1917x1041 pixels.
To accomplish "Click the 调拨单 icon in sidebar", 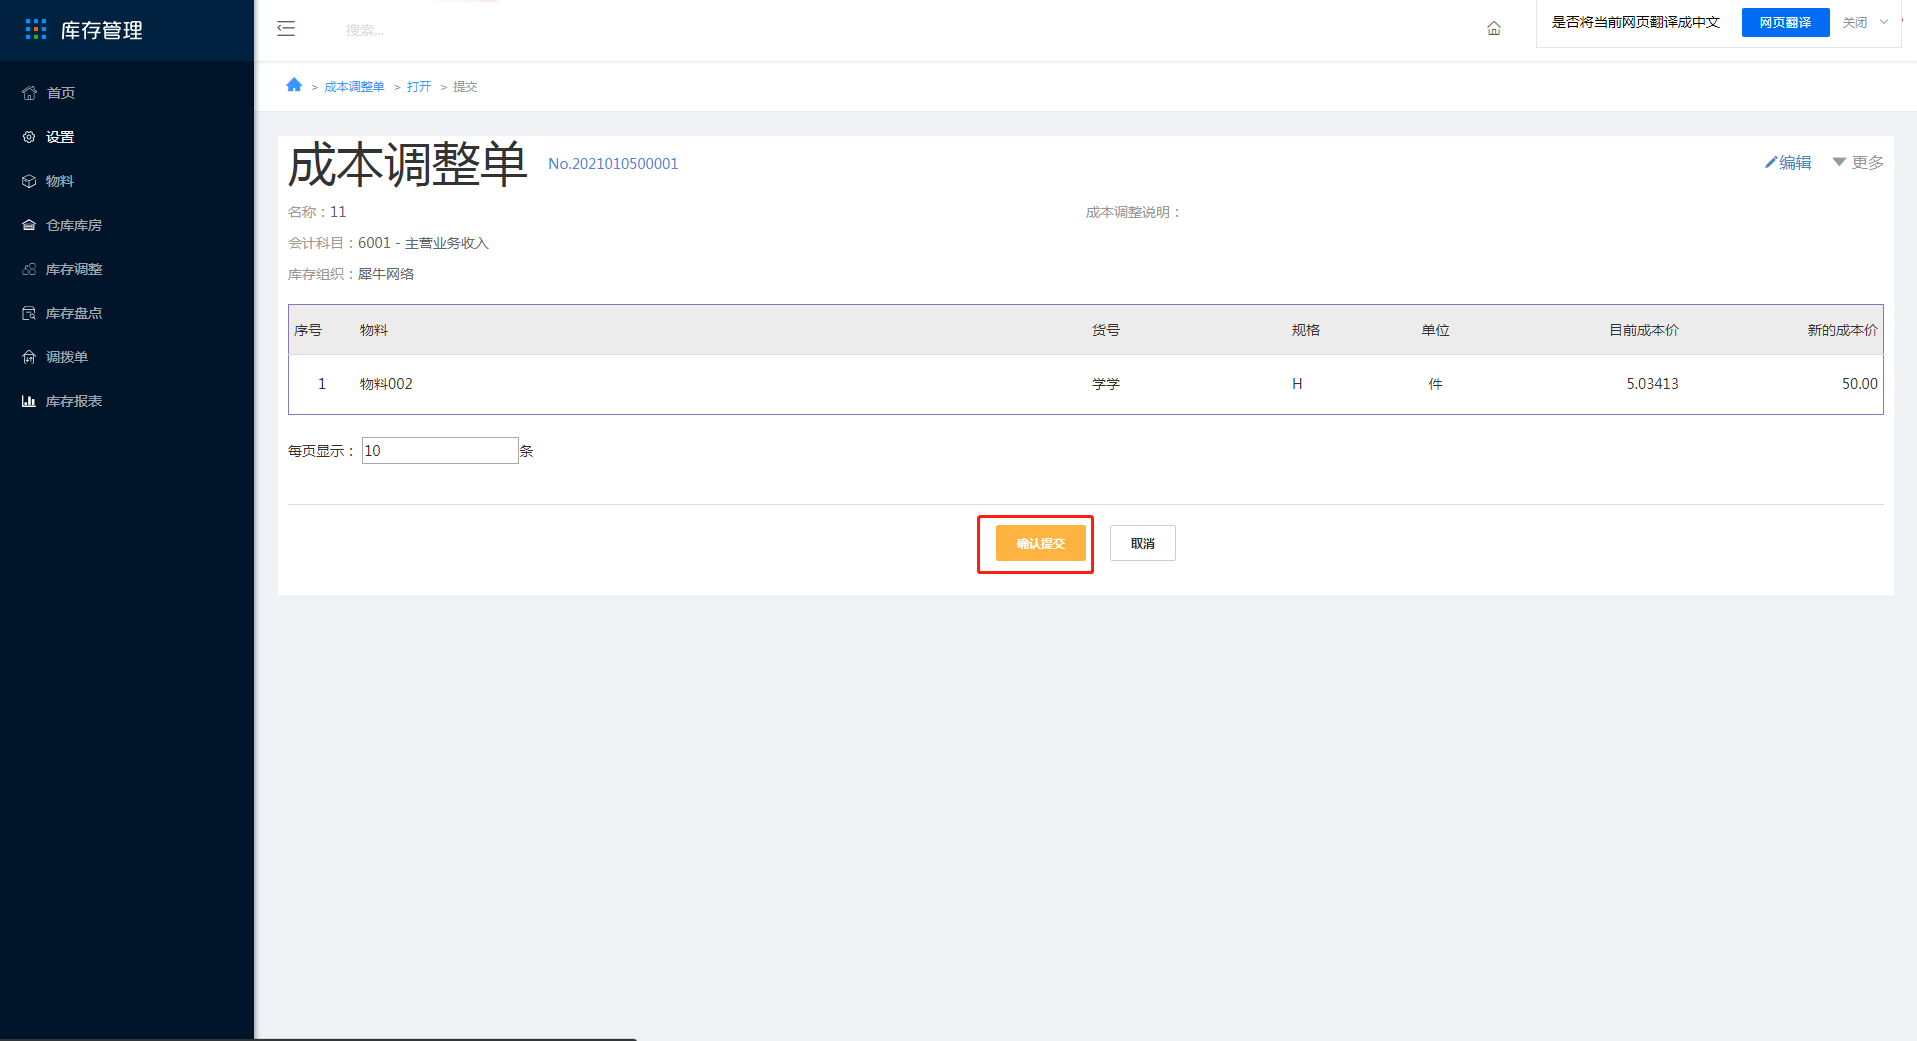I will 29,357.
